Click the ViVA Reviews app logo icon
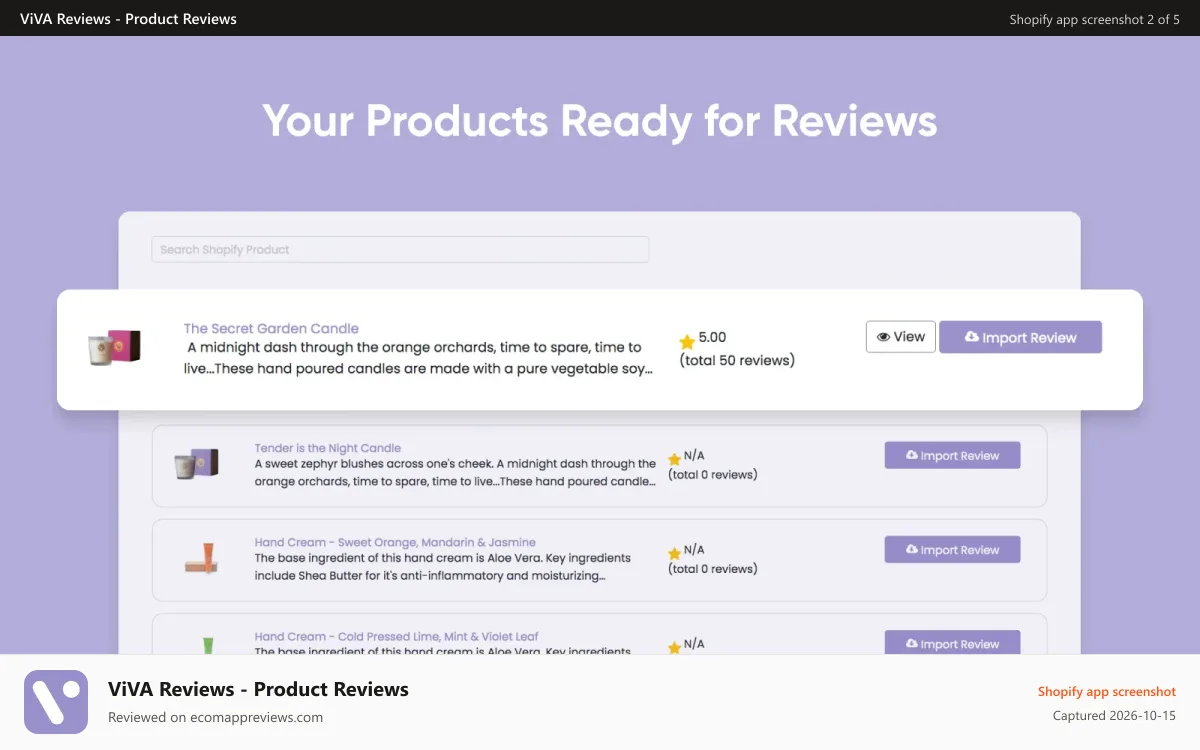Image resolution: width=1200 pixels, height=750 pixels. coord(56,702)
